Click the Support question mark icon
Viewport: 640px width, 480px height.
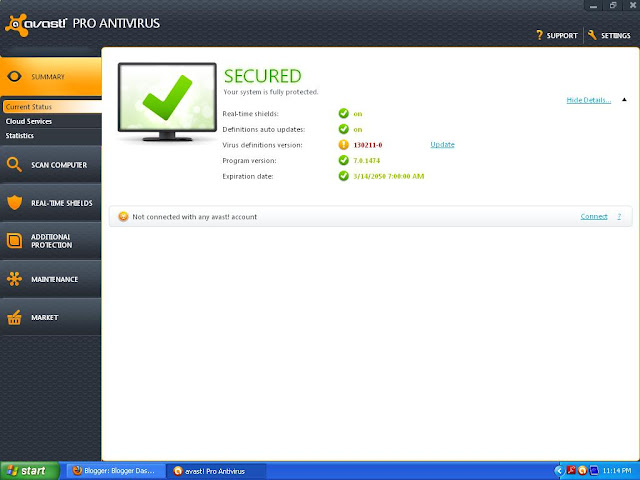click(540, 35)
